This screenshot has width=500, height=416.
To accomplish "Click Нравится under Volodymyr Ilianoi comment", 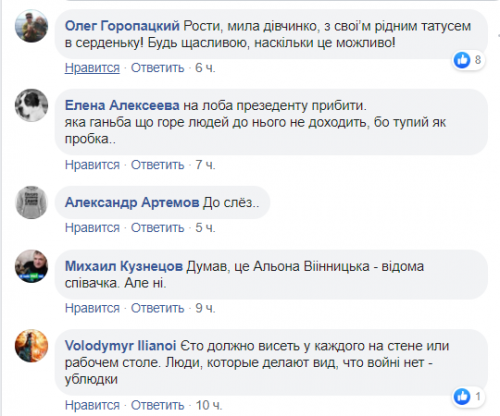I will 92,405.
